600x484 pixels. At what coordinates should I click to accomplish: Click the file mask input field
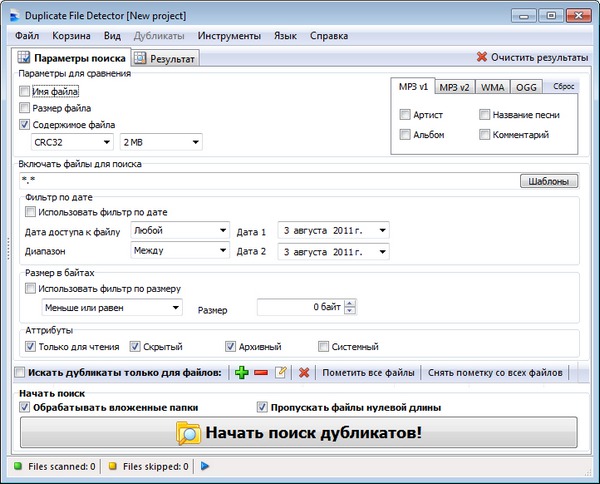pos(265,181)
